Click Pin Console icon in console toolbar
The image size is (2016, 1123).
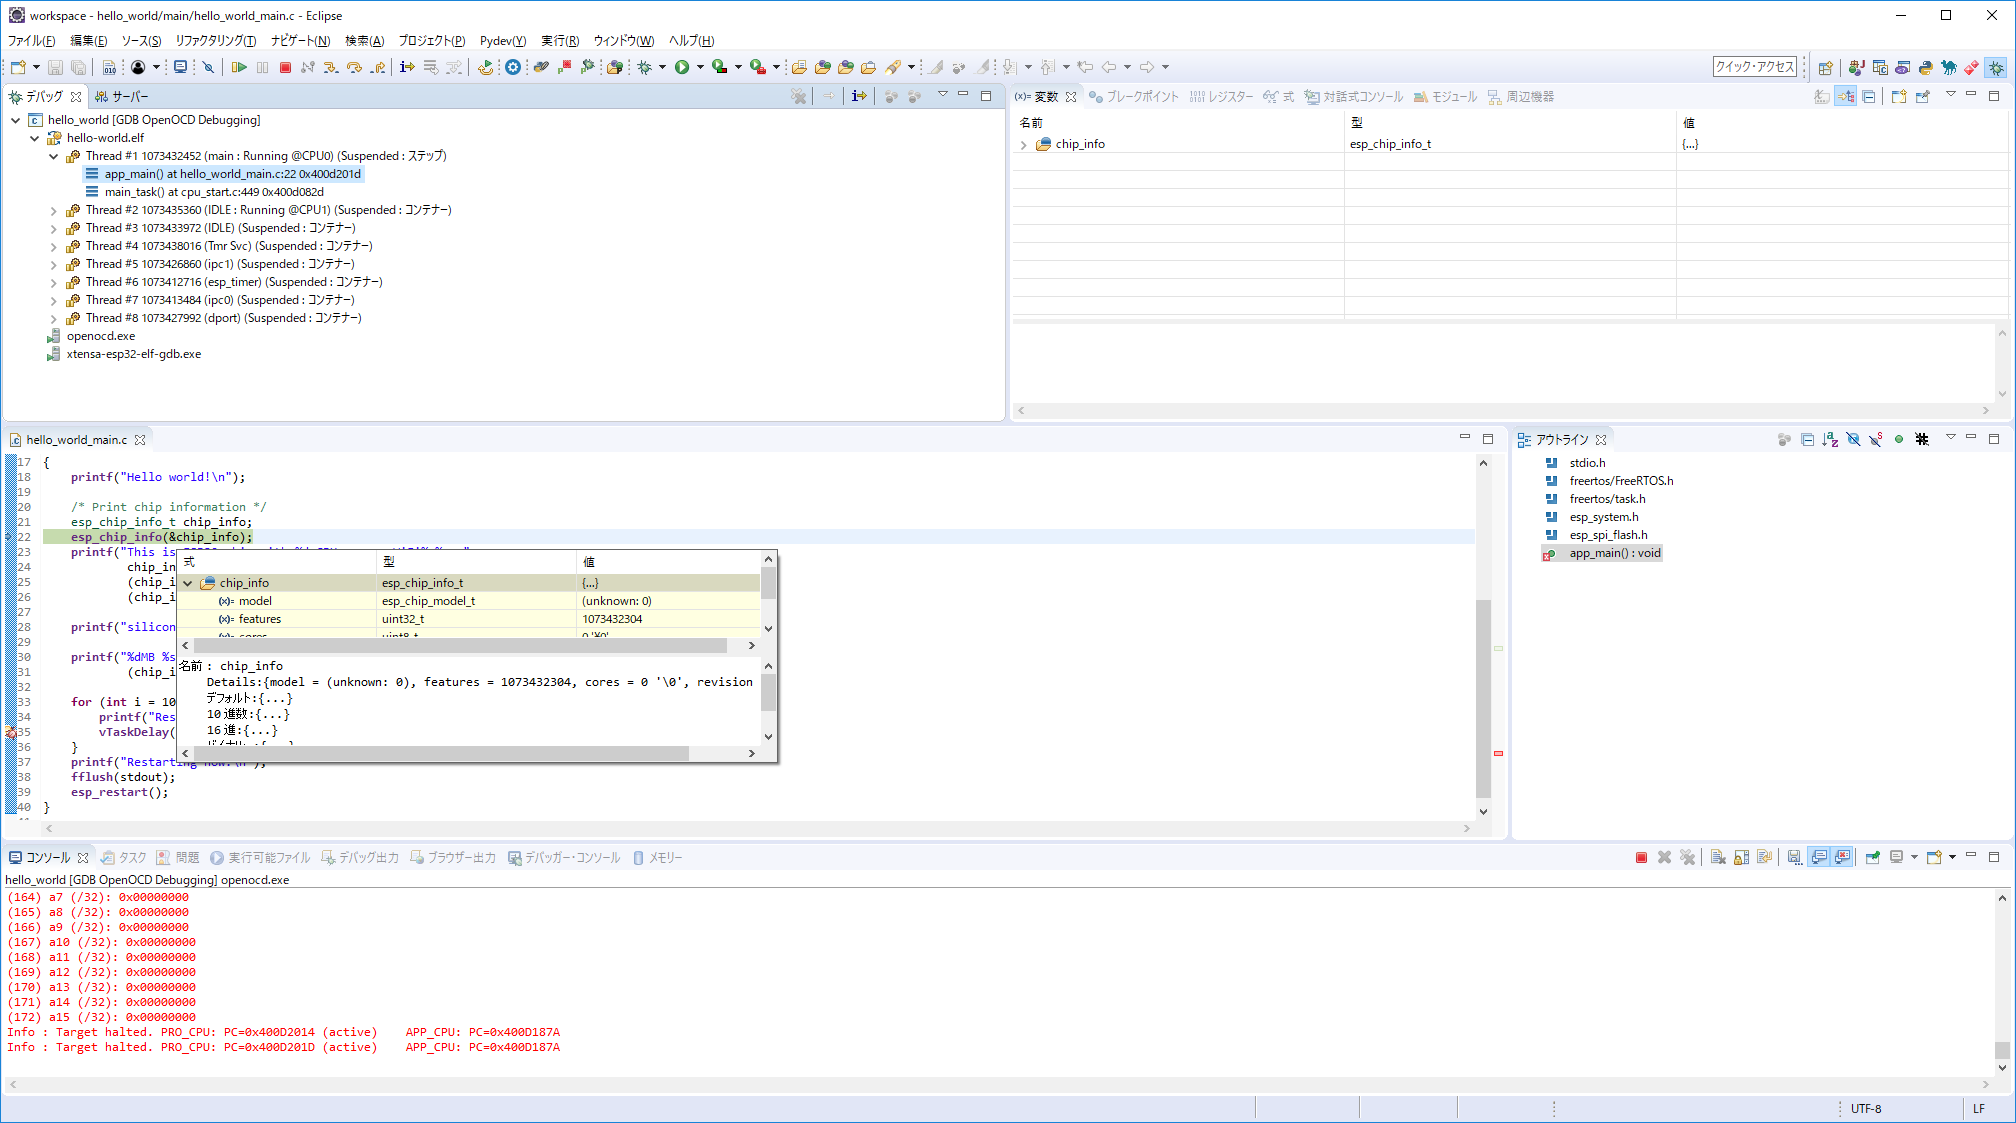click(1873, 858)
